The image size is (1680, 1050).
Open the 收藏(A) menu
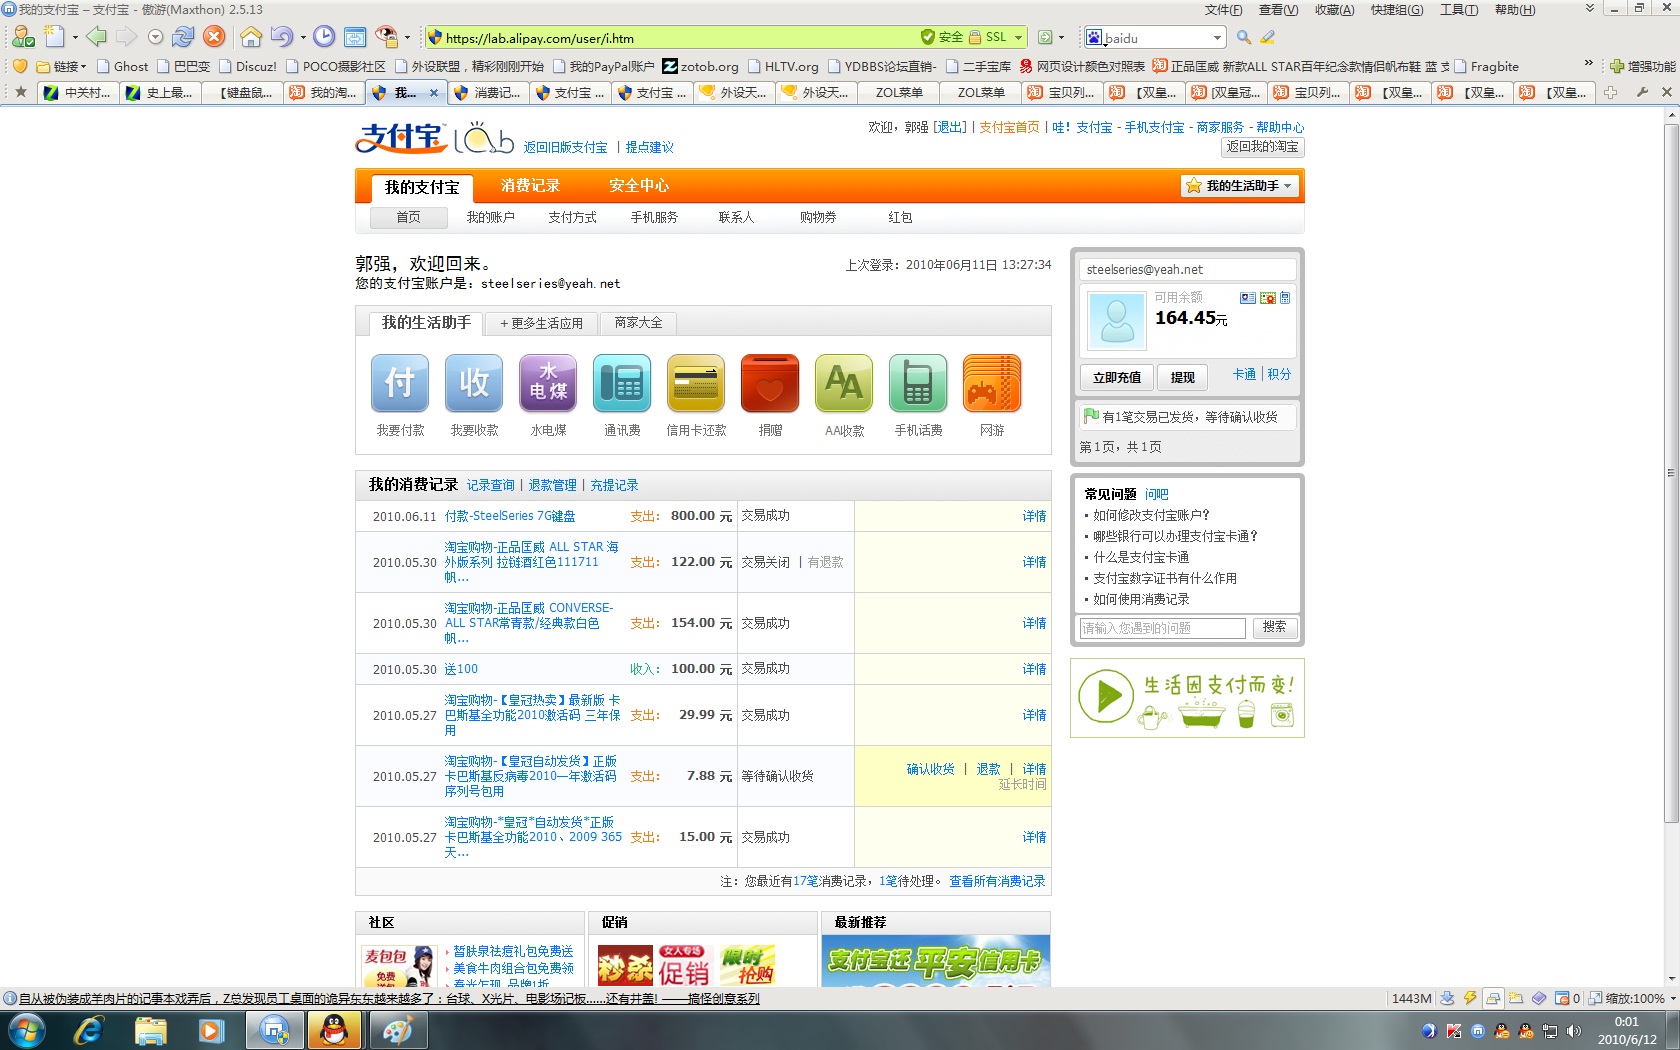[x=1334, y=10]
